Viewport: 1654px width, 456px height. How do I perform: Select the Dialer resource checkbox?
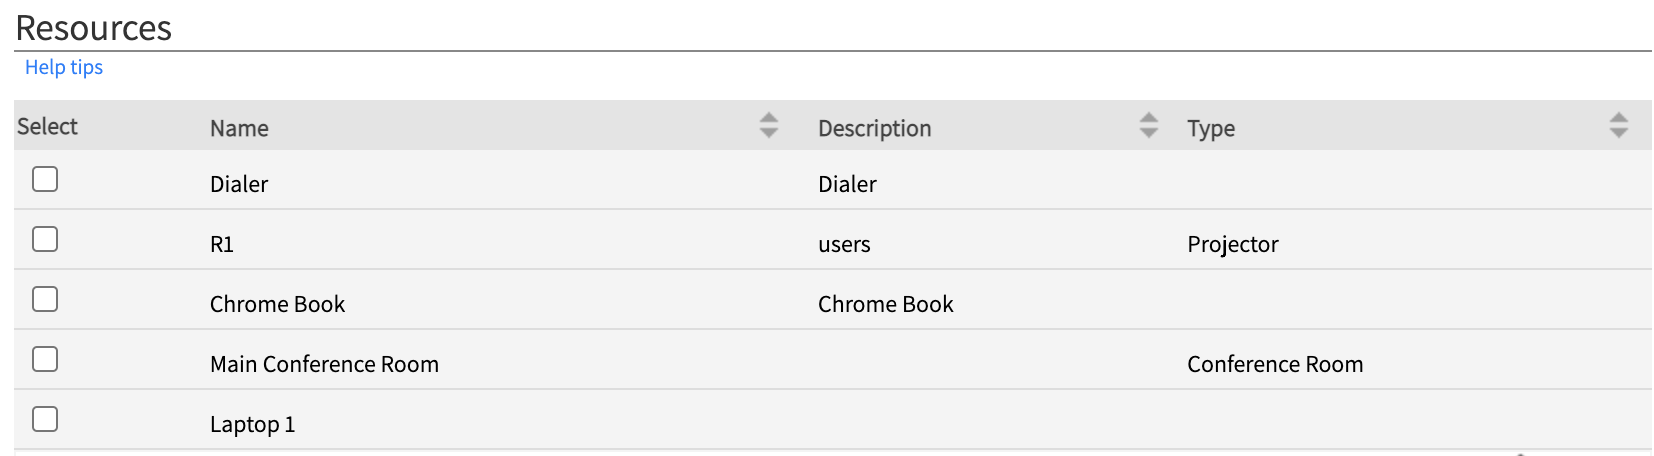[x=45, y=179]
